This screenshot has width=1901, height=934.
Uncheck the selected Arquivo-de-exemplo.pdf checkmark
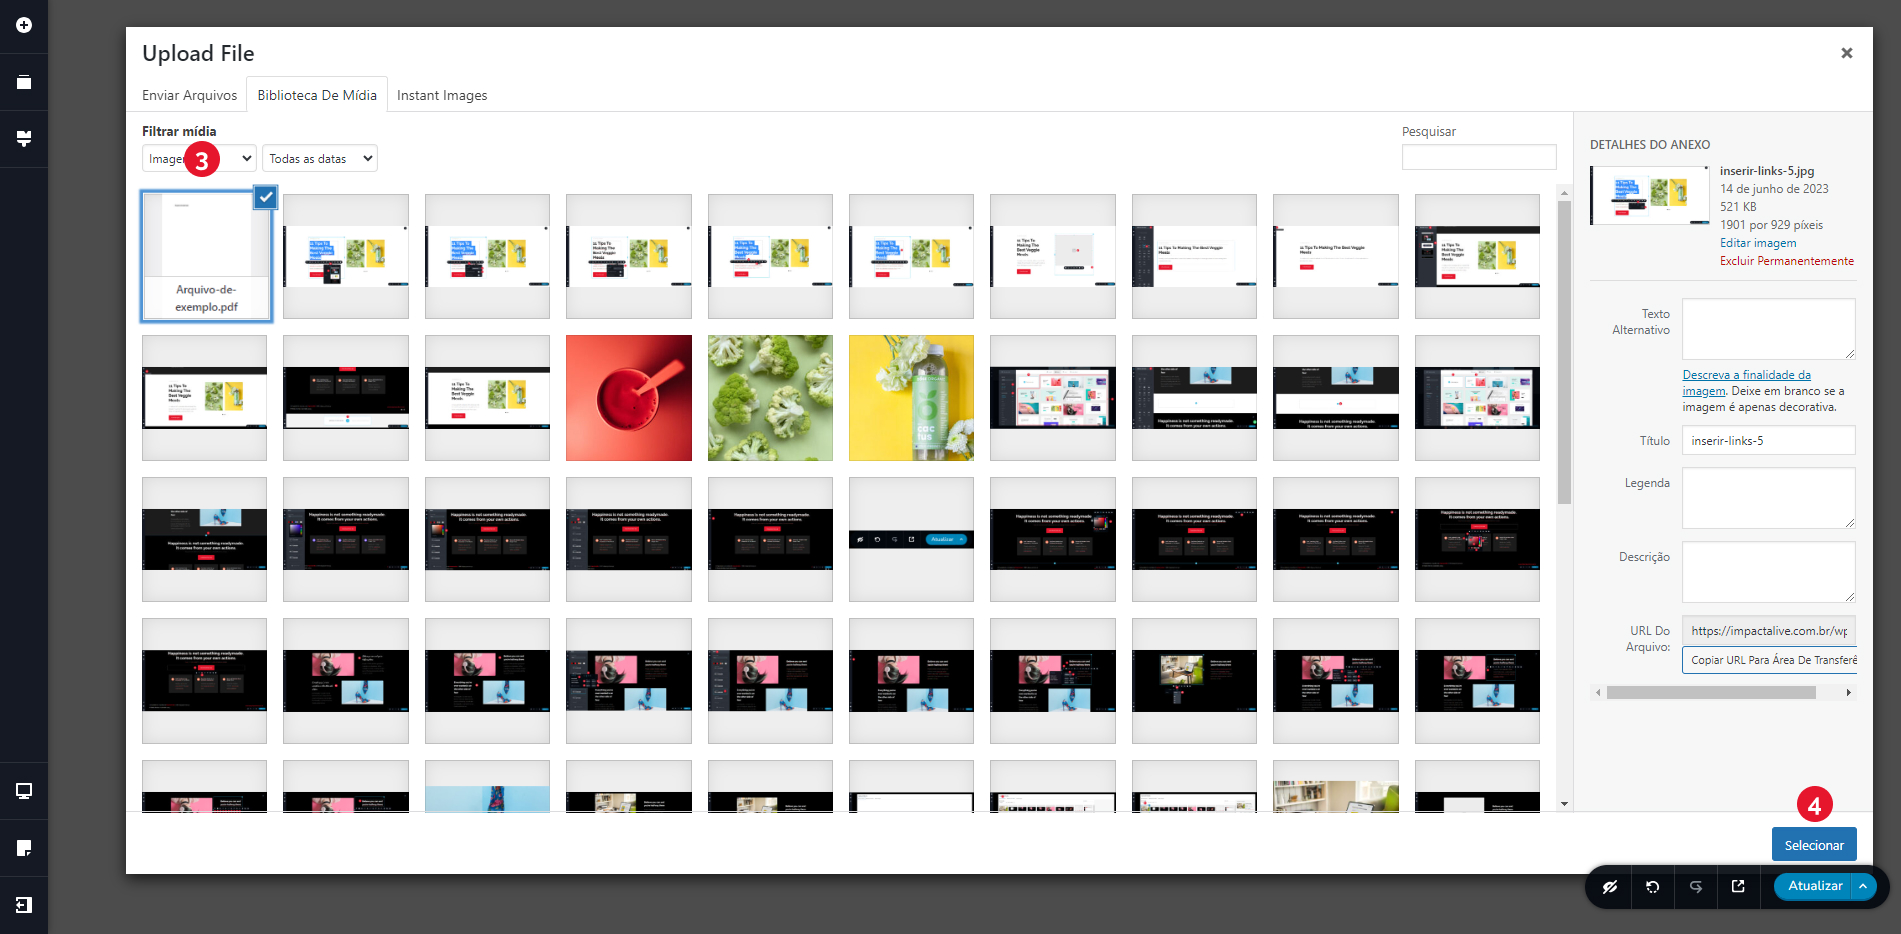265,197
